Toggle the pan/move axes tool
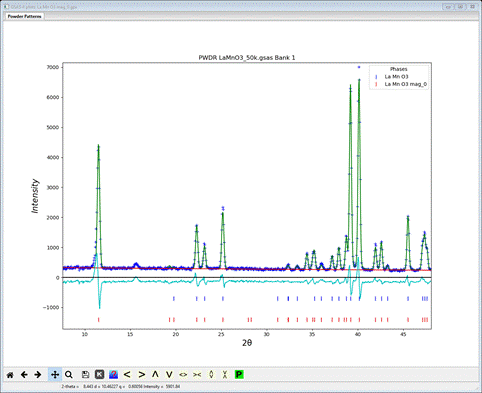 (x=55, y=375)
